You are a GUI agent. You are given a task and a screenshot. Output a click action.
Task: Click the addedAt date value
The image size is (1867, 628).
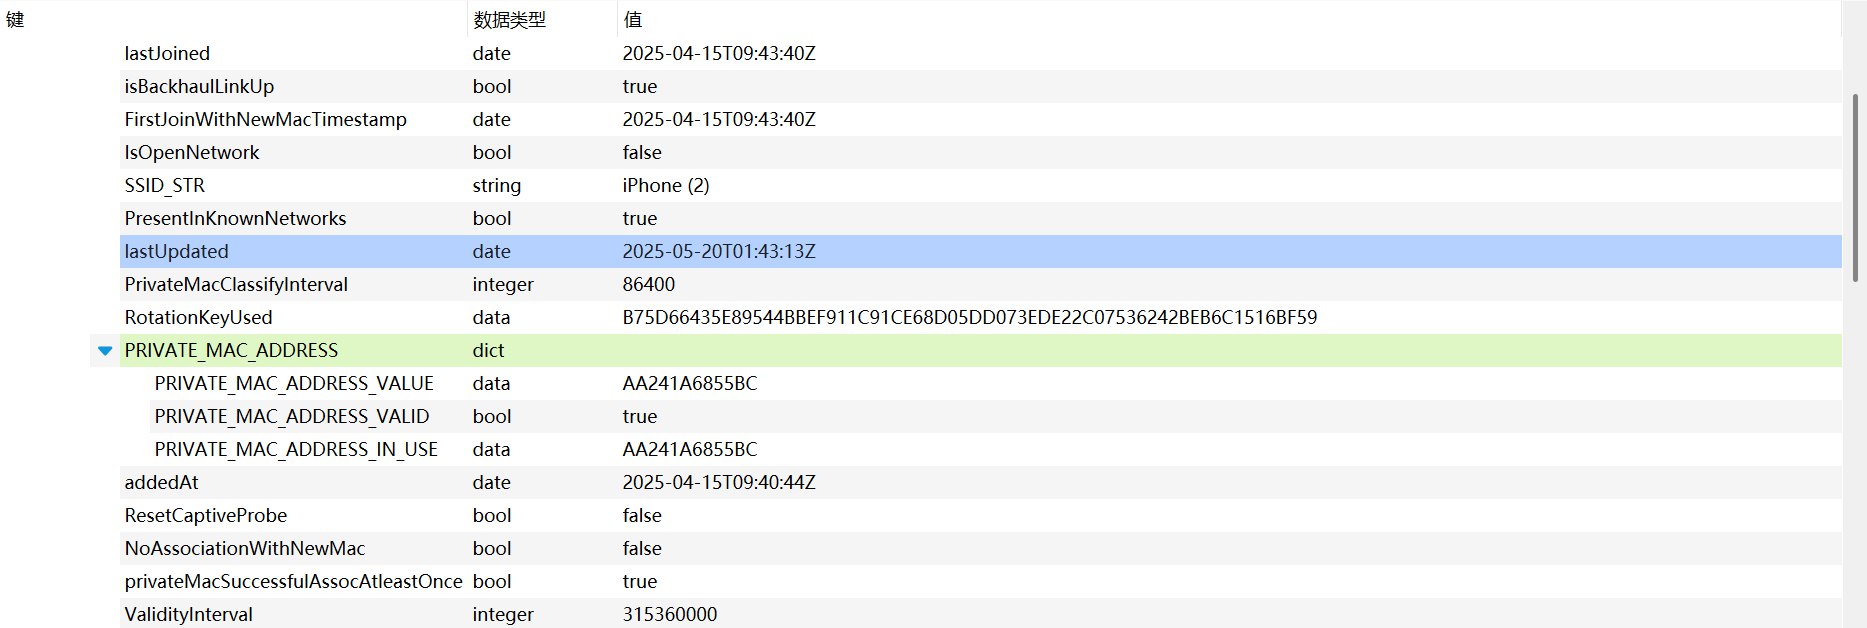[x=718, y=483]
